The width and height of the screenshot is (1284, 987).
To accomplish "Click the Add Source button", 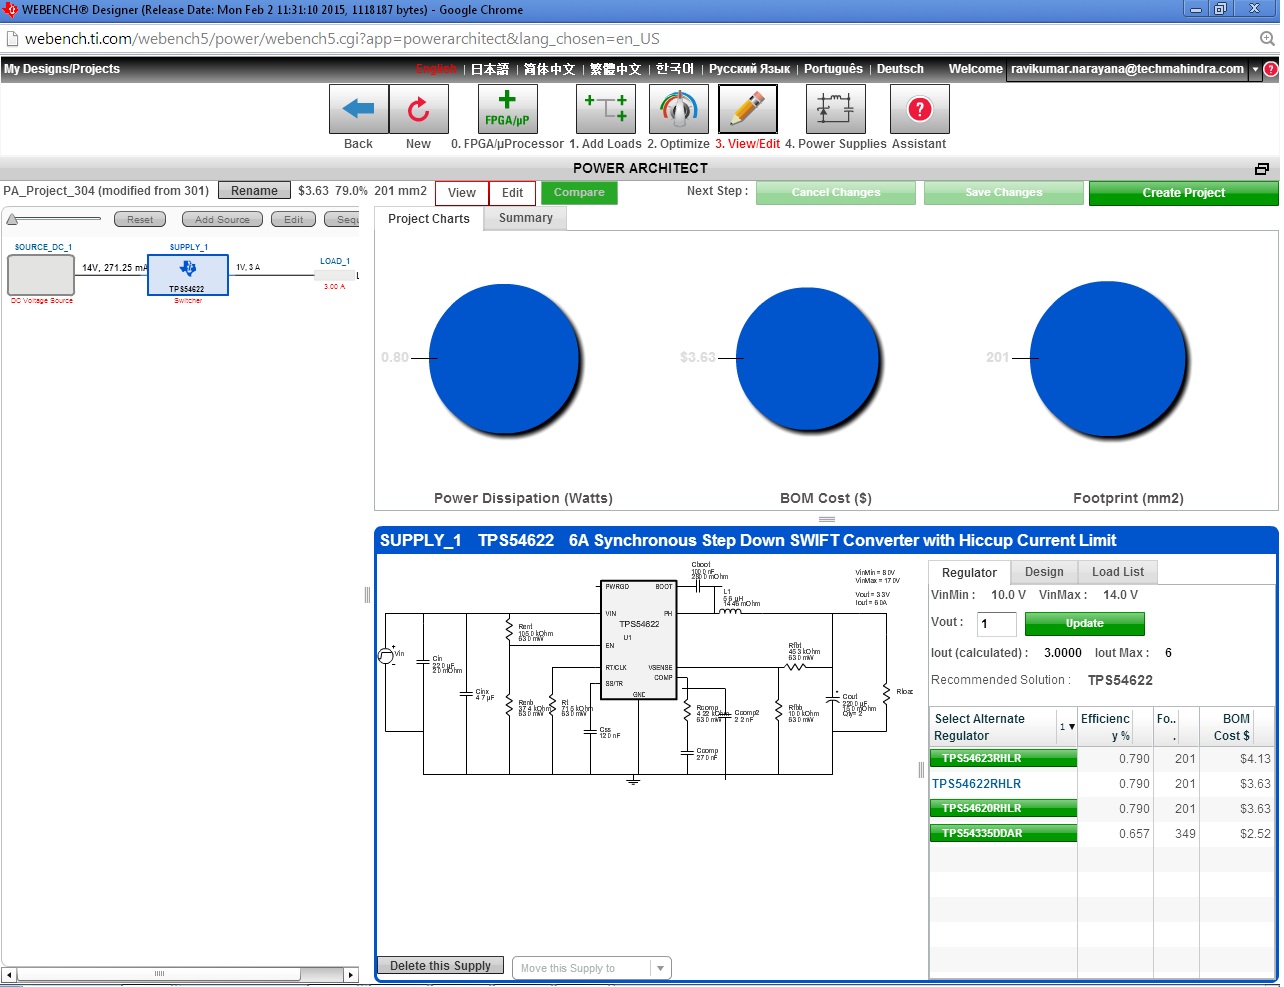I will click(x=222, y=220).
